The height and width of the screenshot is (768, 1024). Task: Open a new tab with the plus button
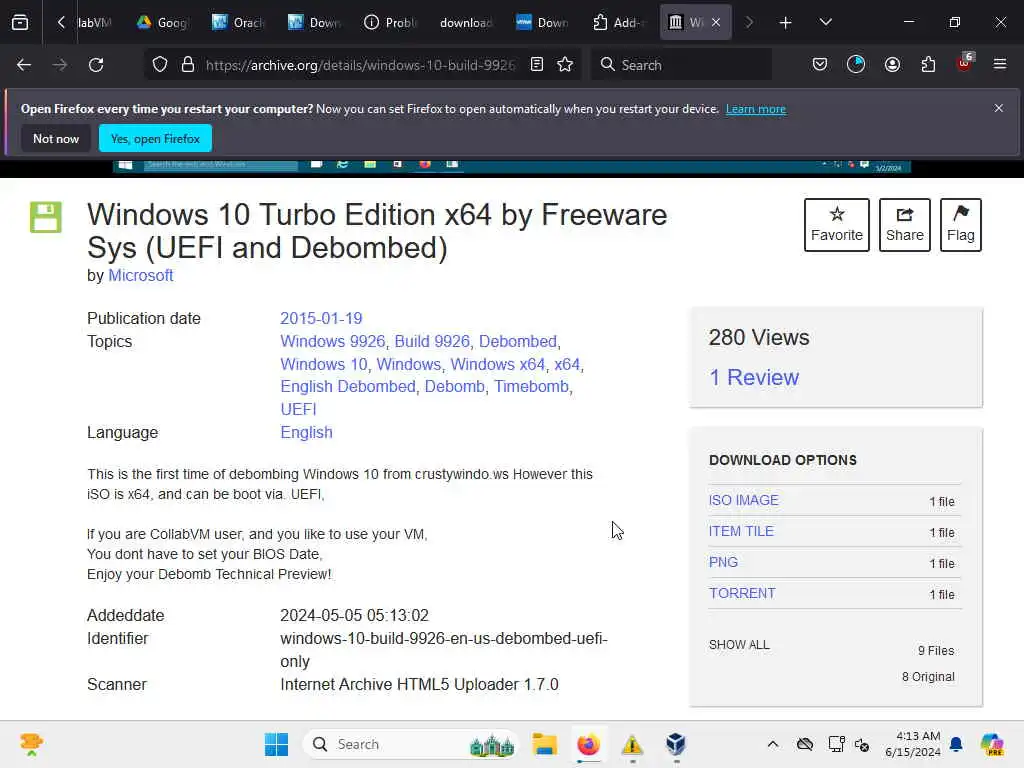[x=786, y=23]
